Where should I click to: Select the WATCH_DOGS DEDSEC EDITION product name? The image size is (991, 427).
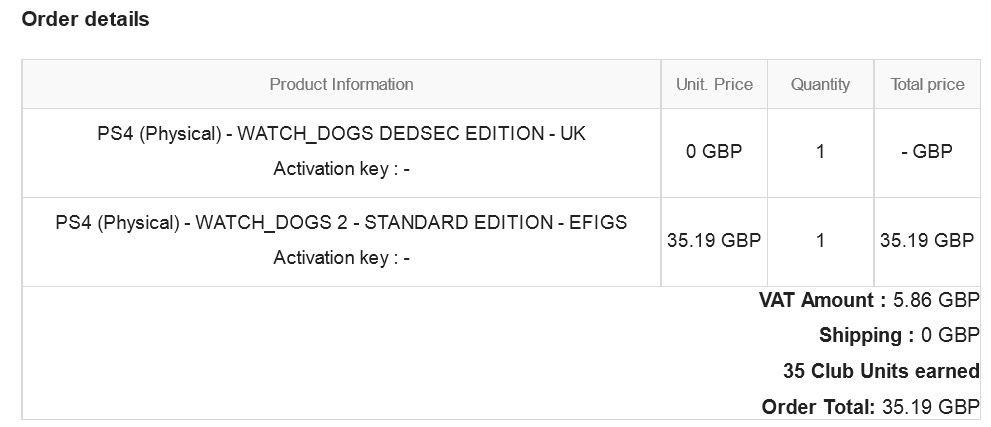click(x=341, y=134)
